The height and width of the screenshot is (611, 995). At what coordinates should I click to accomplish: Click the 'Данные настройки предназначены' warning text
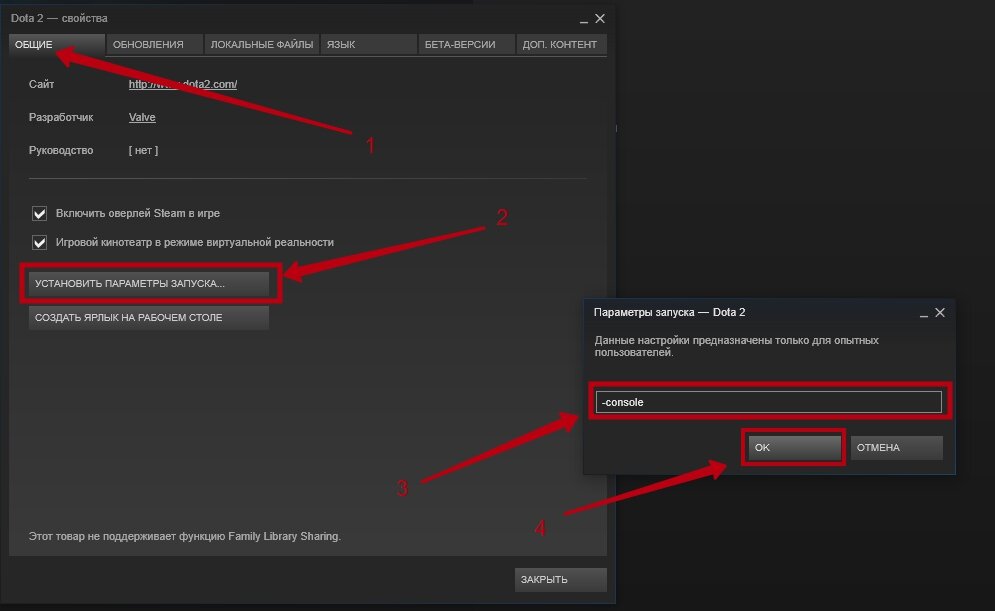point(736,346)
